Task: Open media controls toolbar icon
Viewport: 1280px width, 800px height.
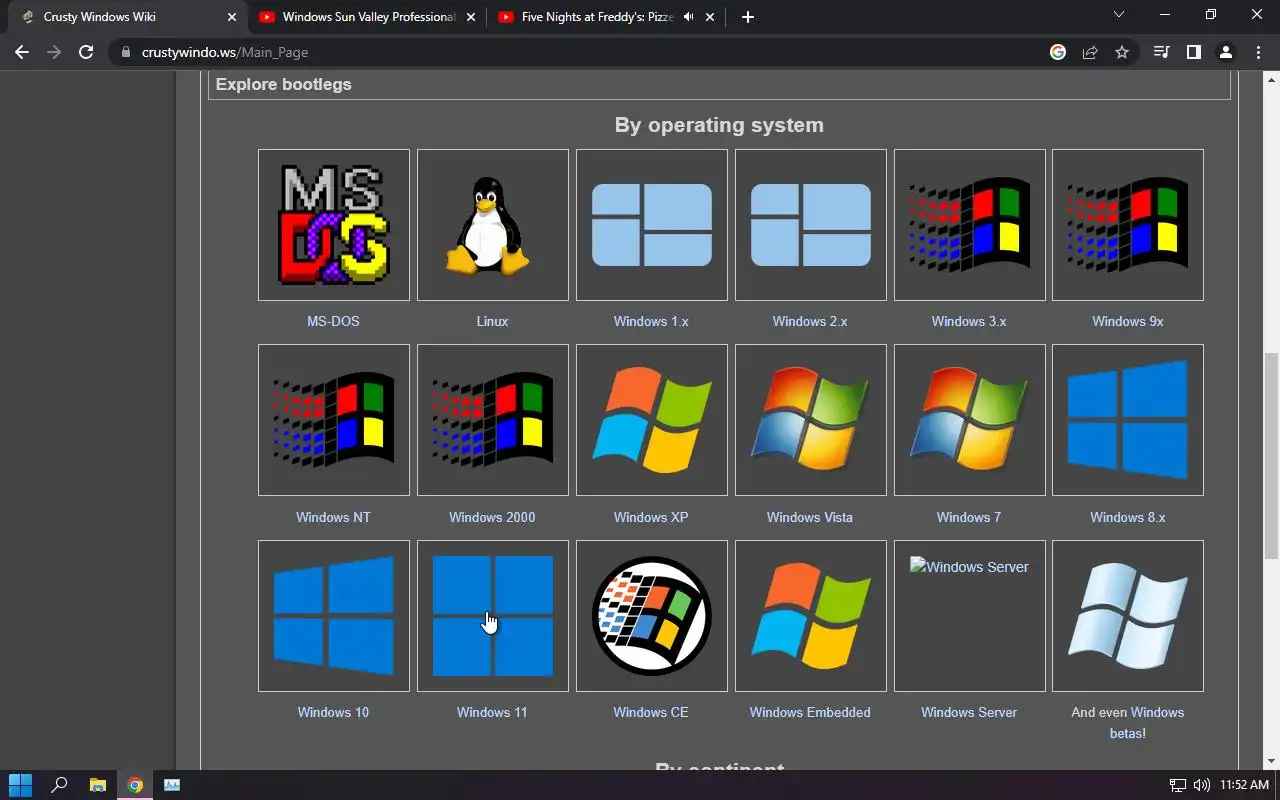Action: click(1161, 52)
